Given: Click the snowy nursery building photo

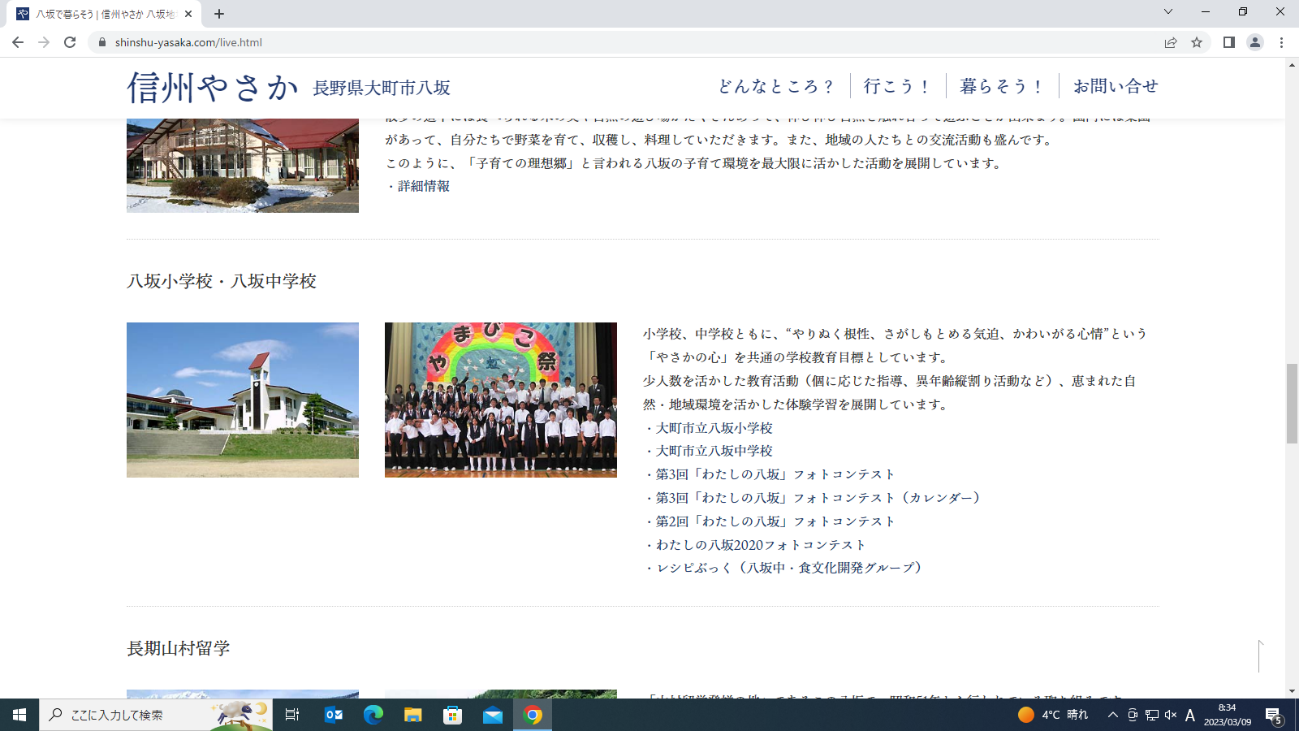Looking at the screenshot, I should (x=243, y=165).
